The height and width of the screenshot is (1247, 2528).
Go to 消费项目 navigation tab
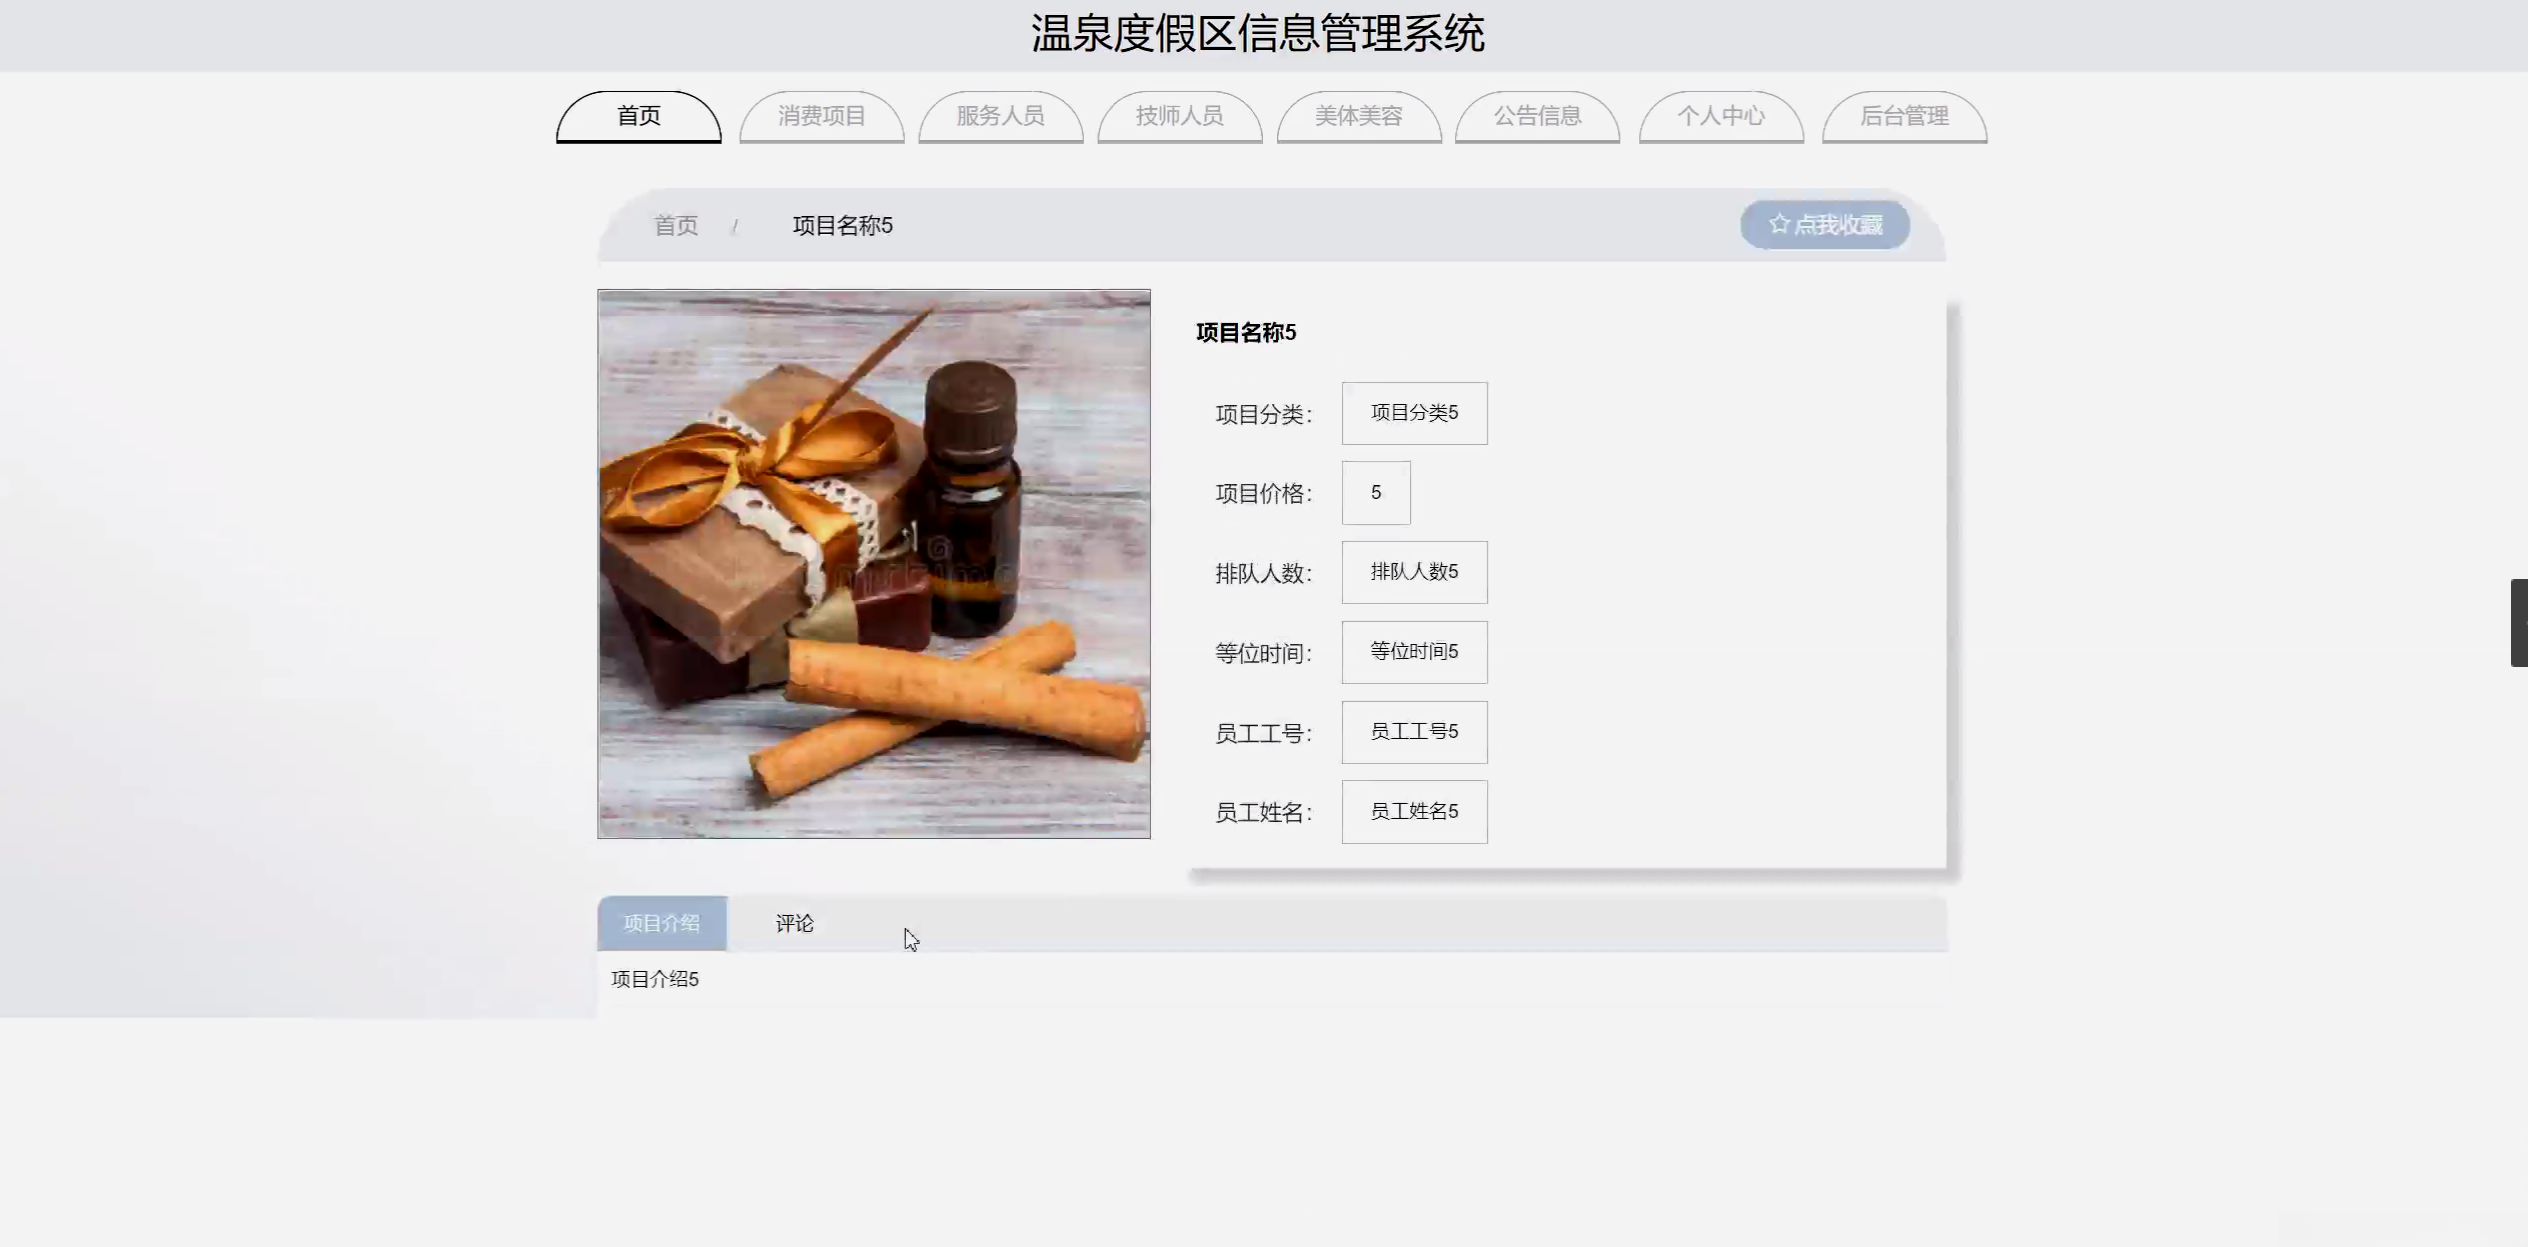821,116
